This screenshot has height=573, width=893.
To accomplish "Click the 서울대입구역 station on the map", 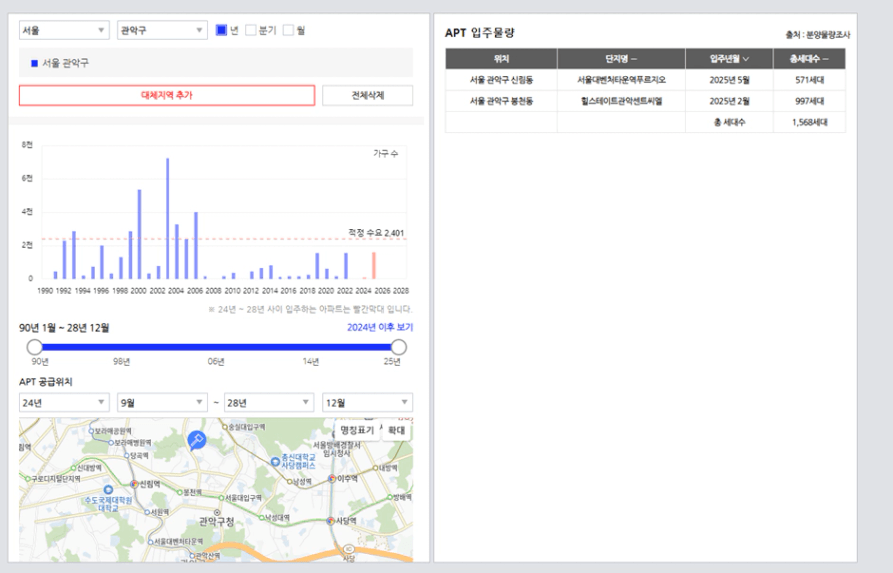I will click(221, 498).
